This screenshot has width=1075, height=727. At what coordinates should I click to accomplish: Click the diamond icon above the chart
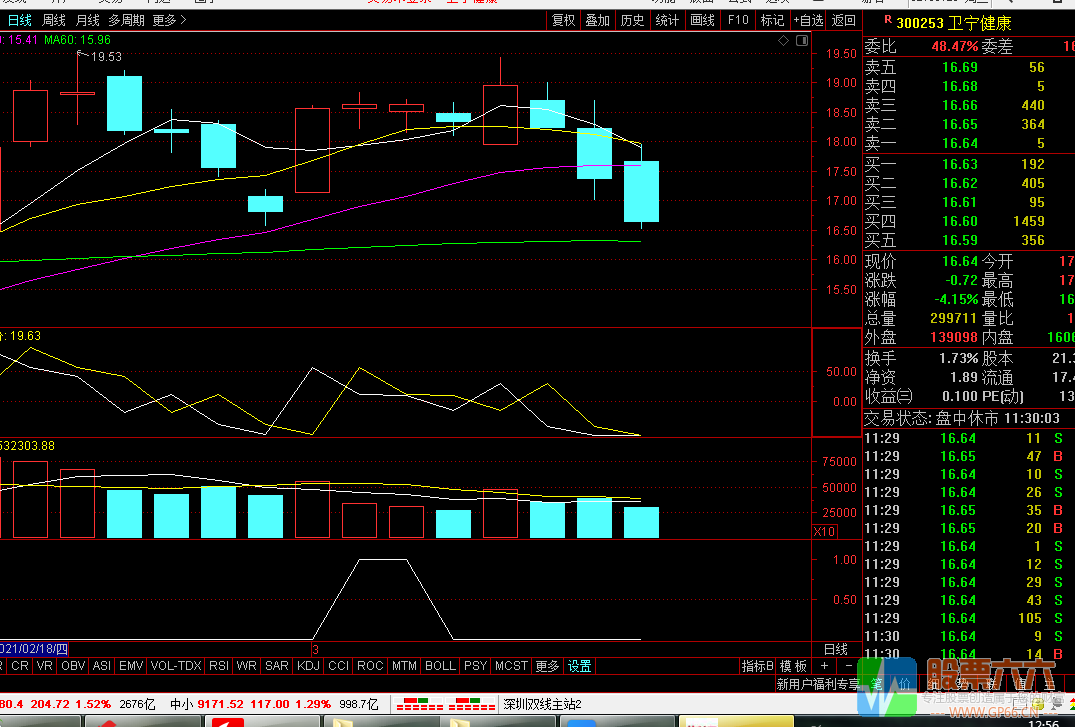pos(783,41)
